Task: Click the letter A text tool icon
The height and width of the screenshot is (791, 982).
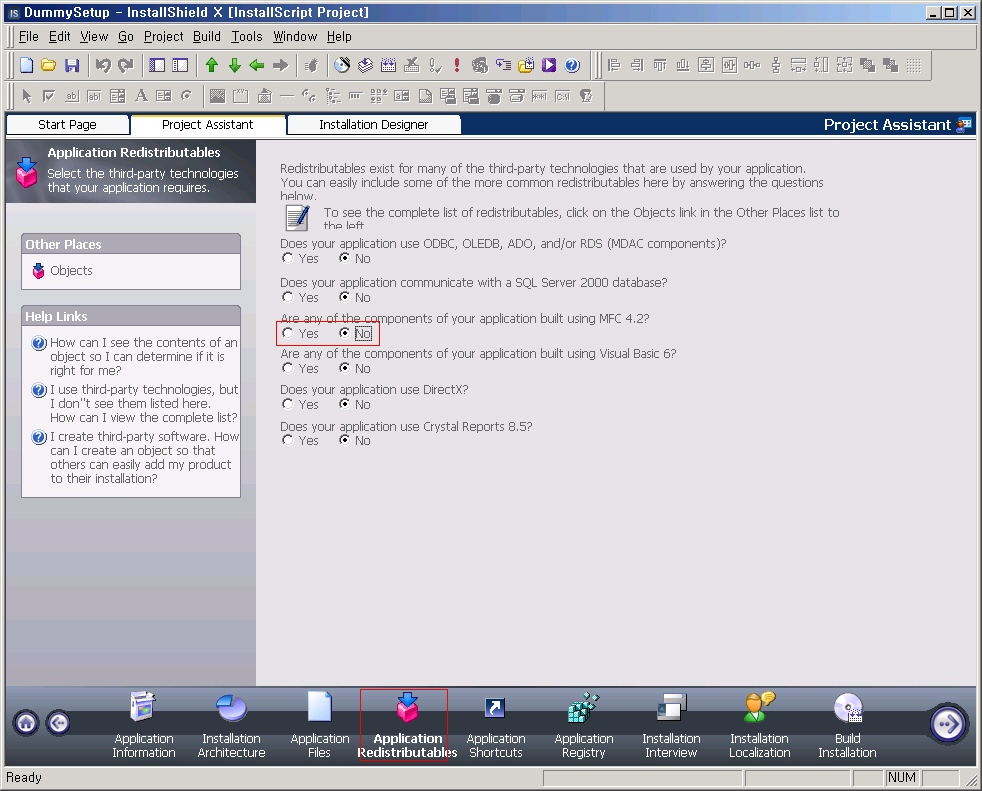Action: point(142,96)
